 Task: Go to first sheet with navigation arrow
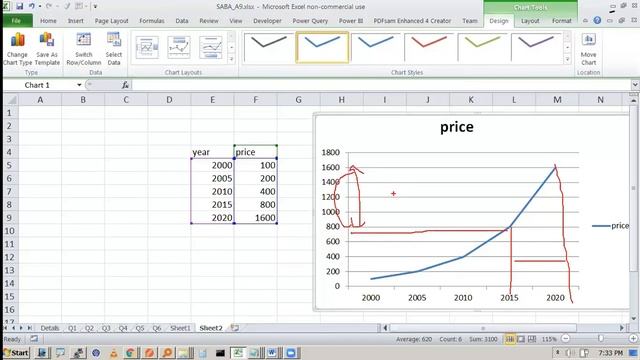point(6,328)
